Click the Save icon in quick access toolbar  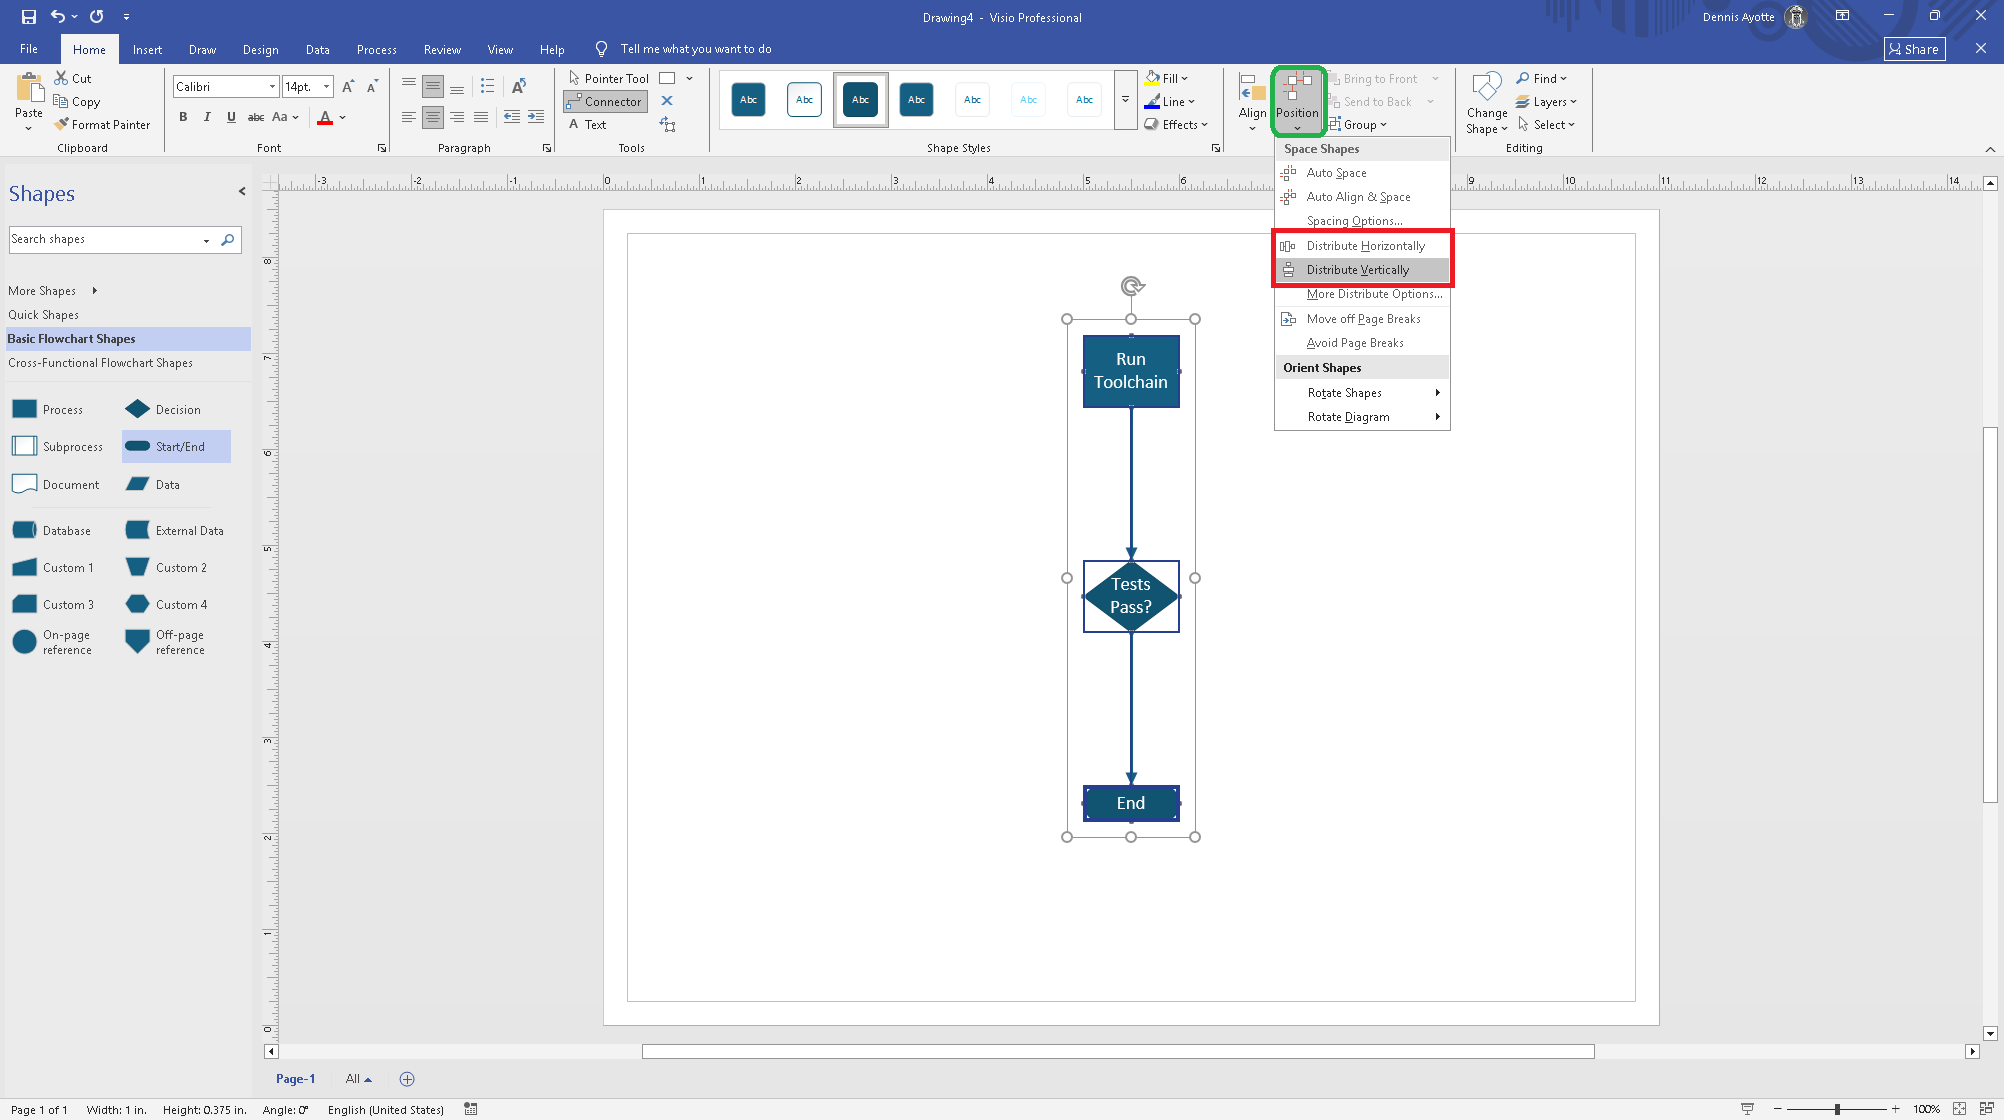(28, 16)
